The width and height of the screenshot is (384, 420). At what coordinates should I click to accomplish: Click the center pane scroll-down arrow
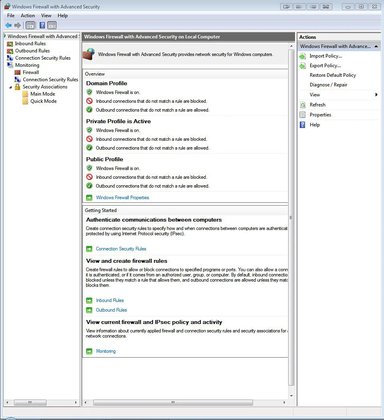291,396
